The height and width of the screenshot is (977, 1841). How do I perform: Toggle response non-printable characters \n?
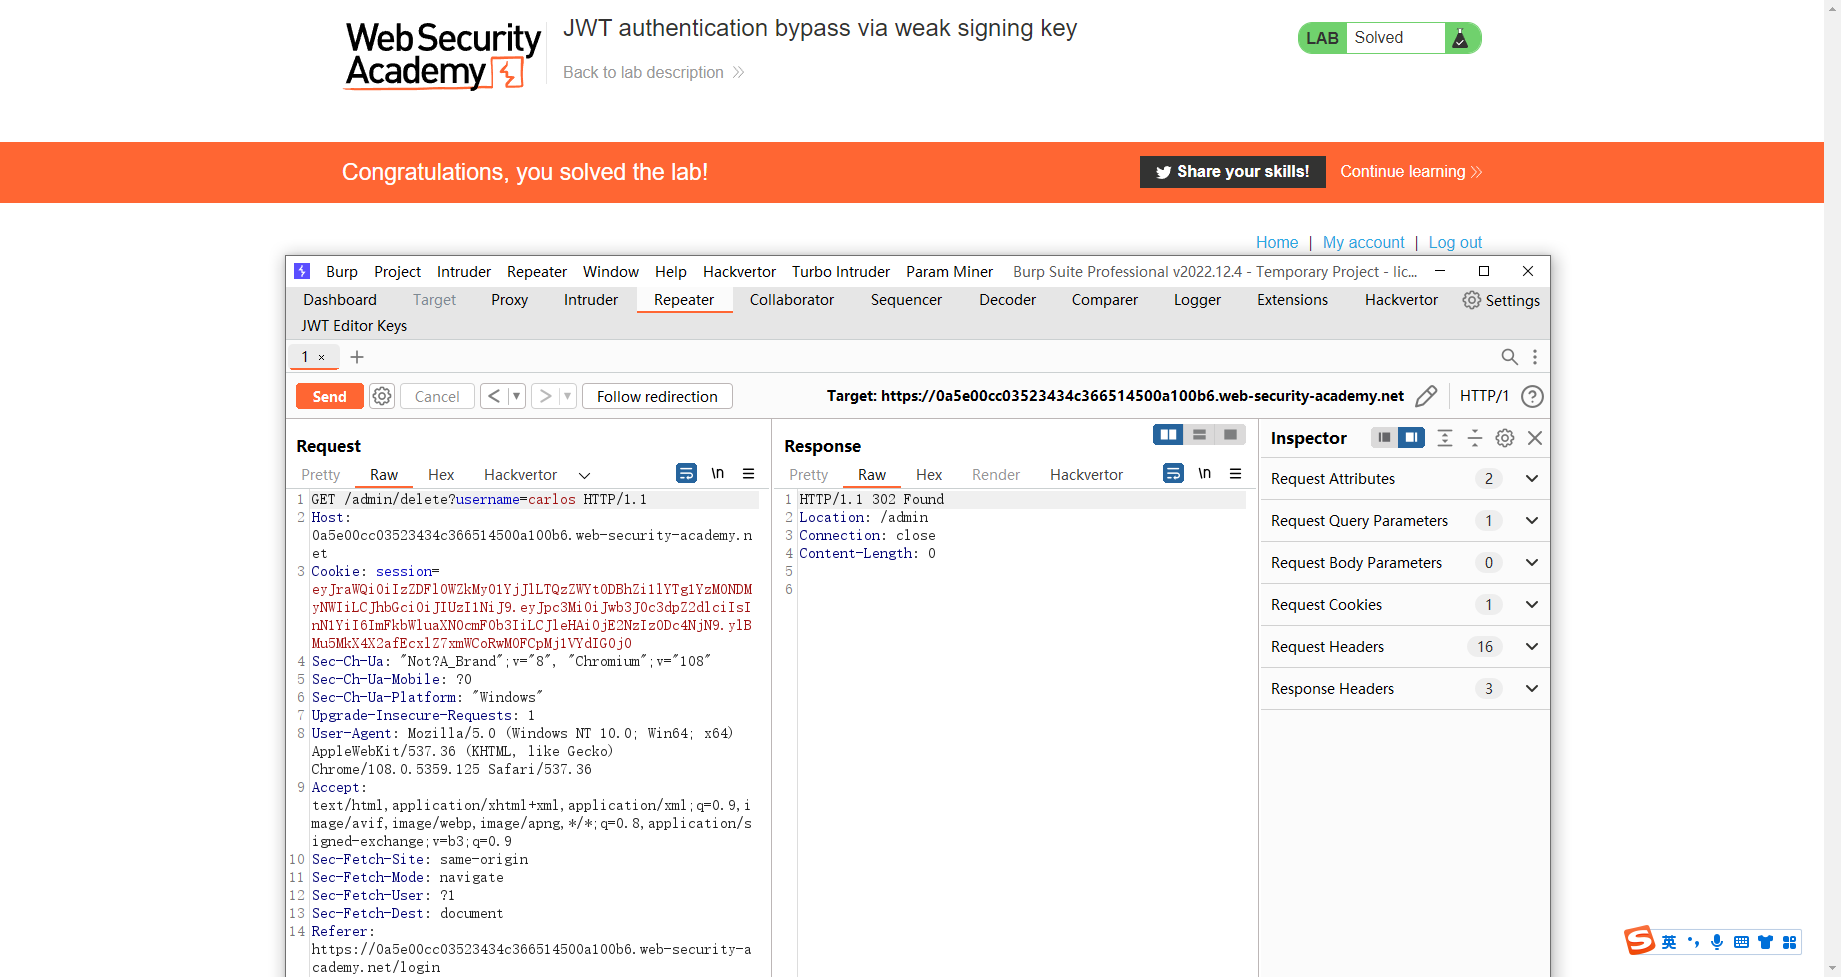click(1205, 473)
